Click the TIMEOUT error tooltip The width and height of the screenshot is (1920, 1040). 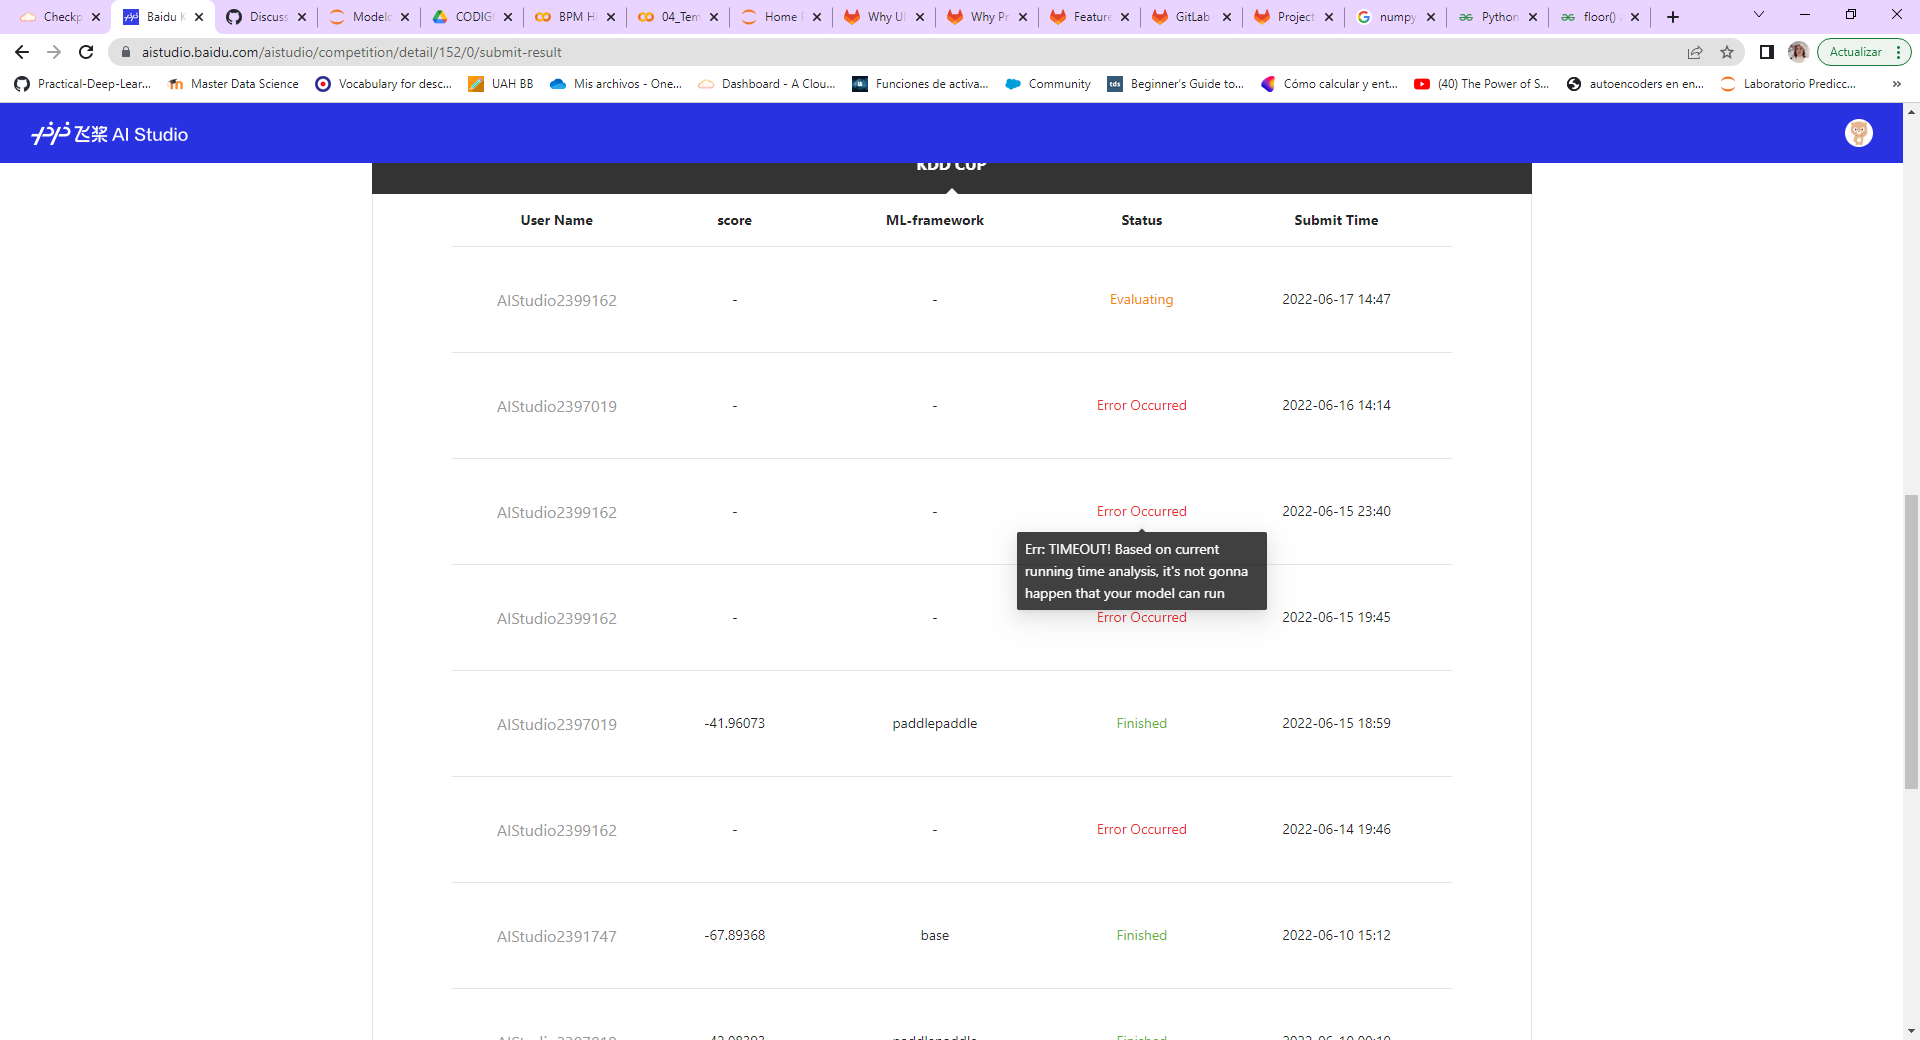(1141, 571)
